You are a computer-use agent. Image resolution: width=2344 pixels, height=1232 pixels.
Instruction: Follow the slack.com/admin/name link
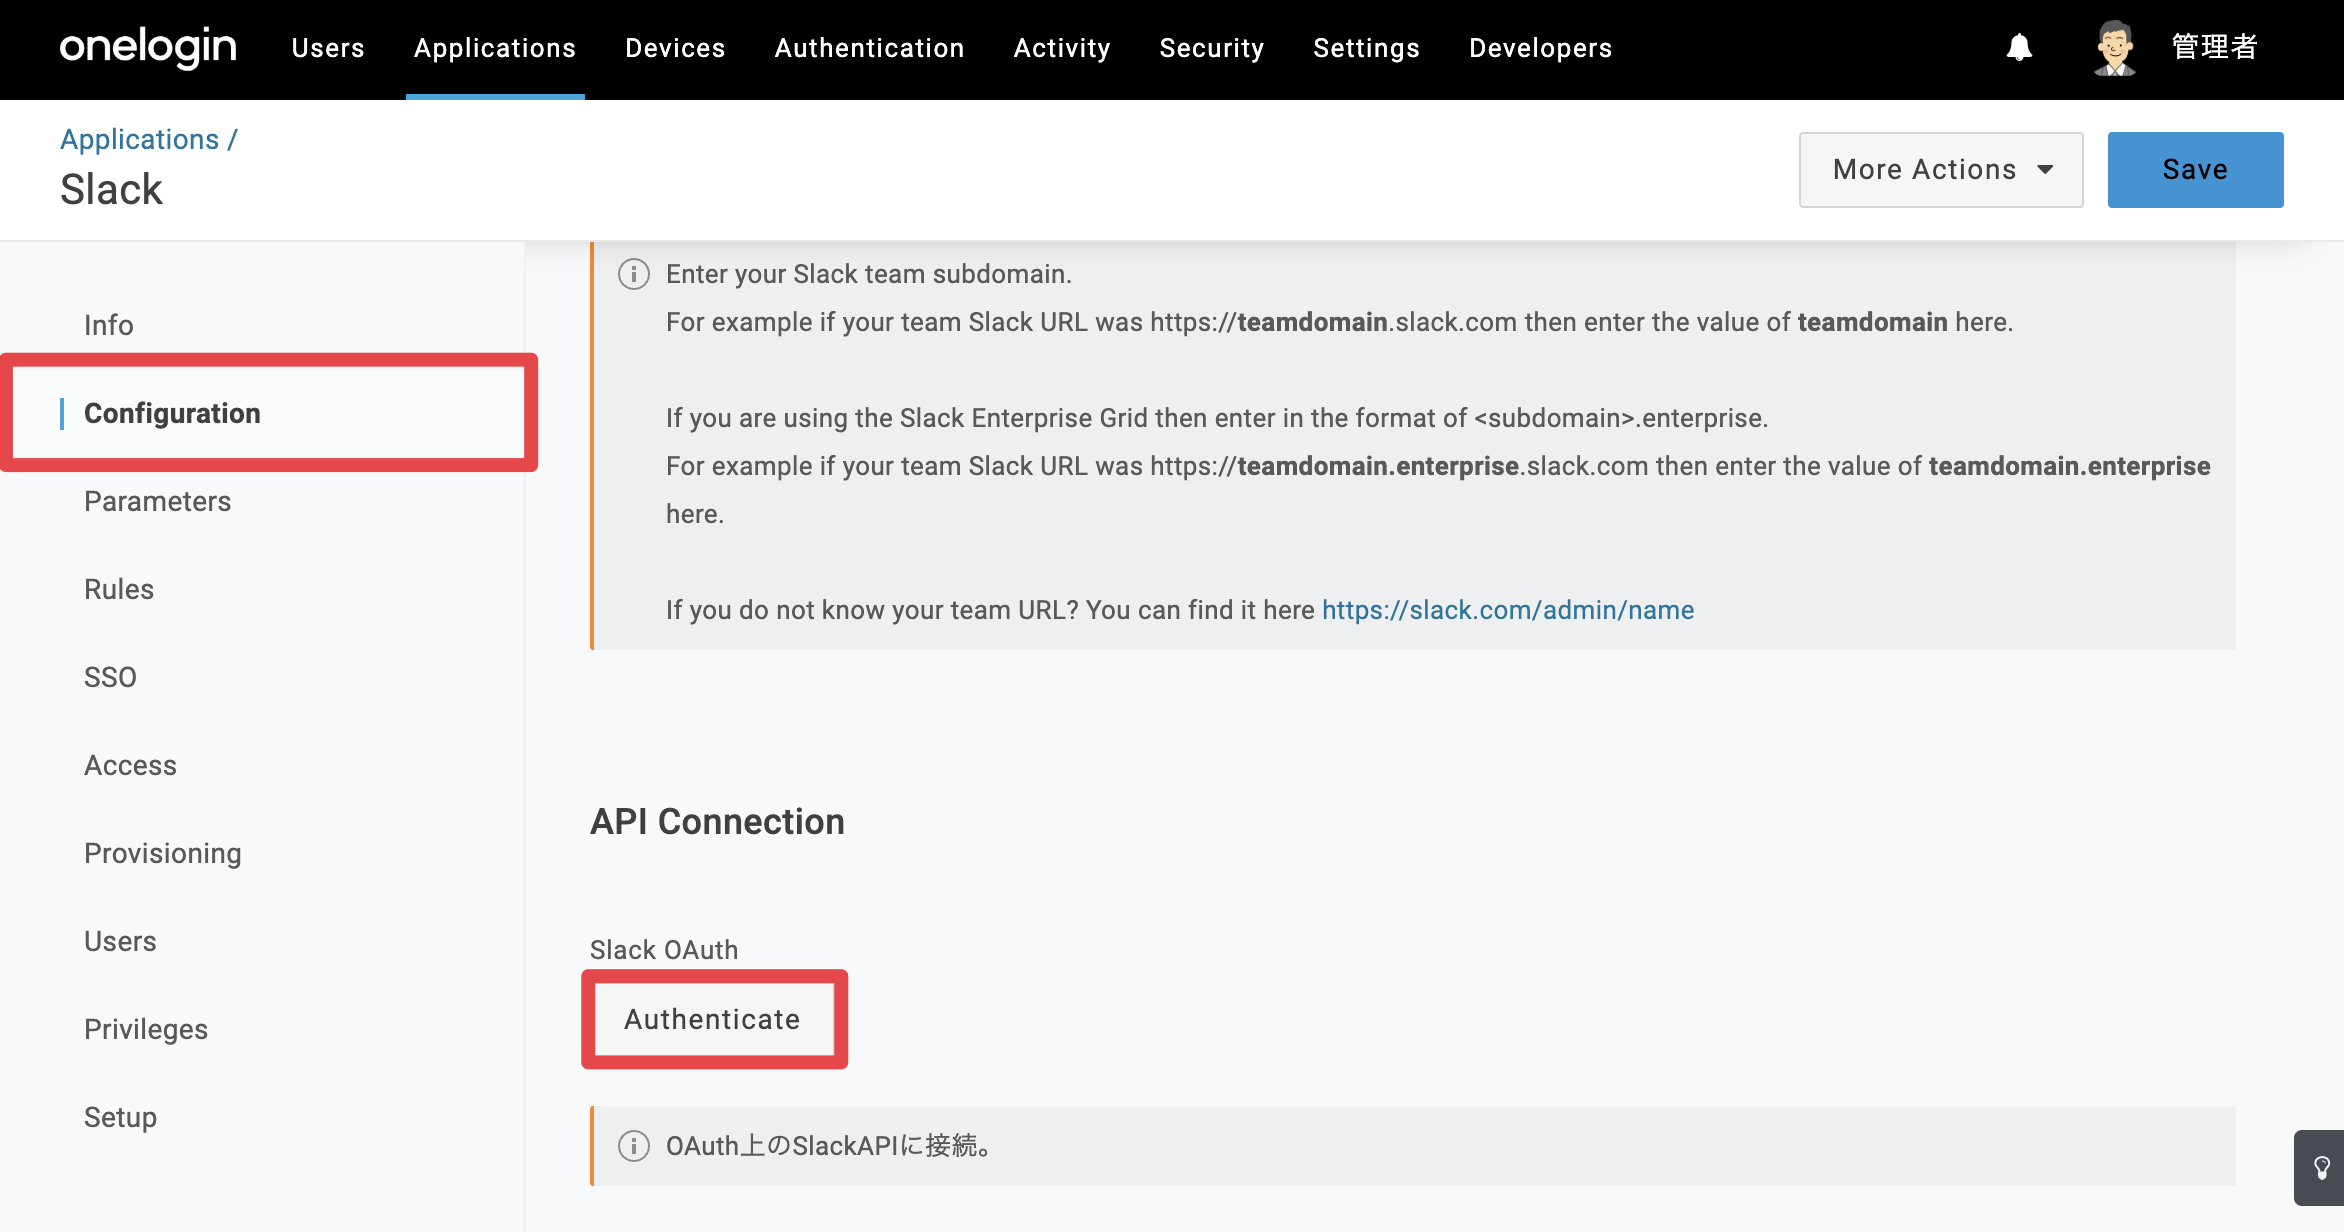pyautogui.click(x=1508, y=610)
